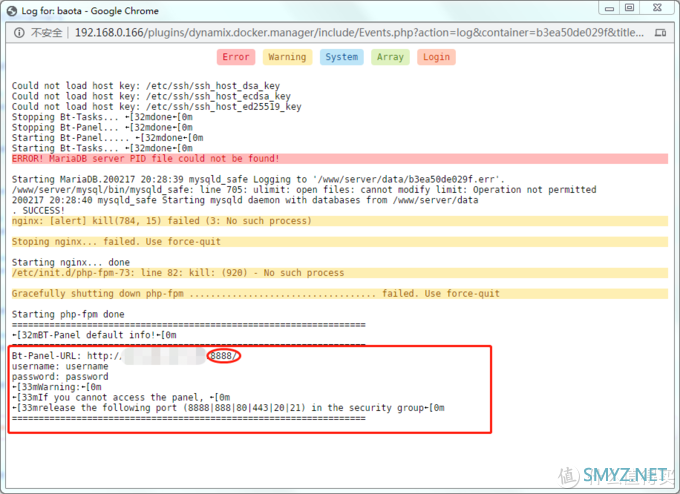680x494 pixels.
Task: Select the Login filter label
Action: point(436,57)
